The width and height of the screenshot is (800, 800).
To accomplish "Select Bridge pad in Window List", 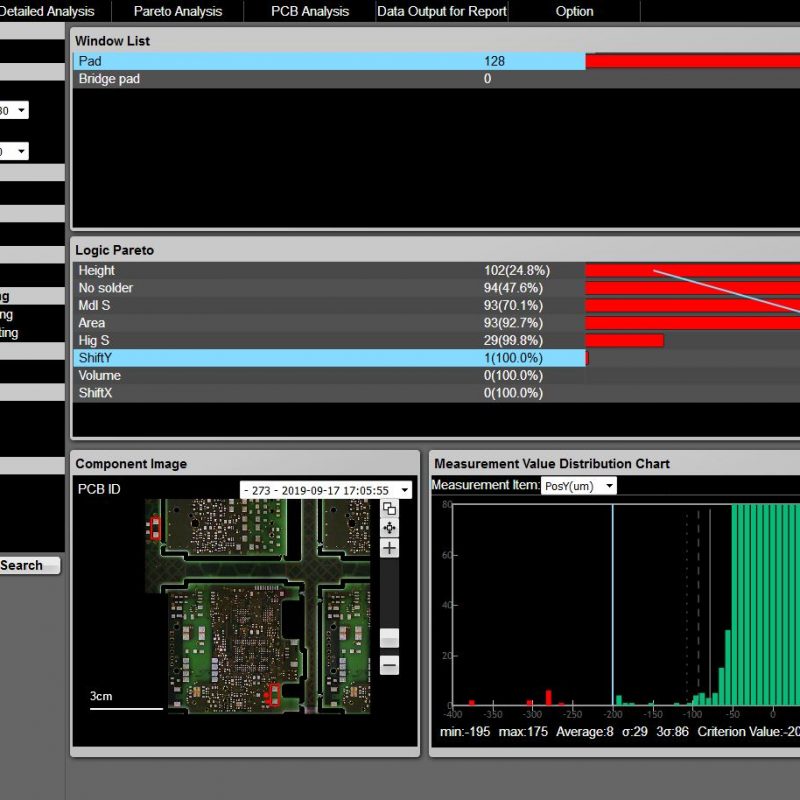I will (109, 79).
